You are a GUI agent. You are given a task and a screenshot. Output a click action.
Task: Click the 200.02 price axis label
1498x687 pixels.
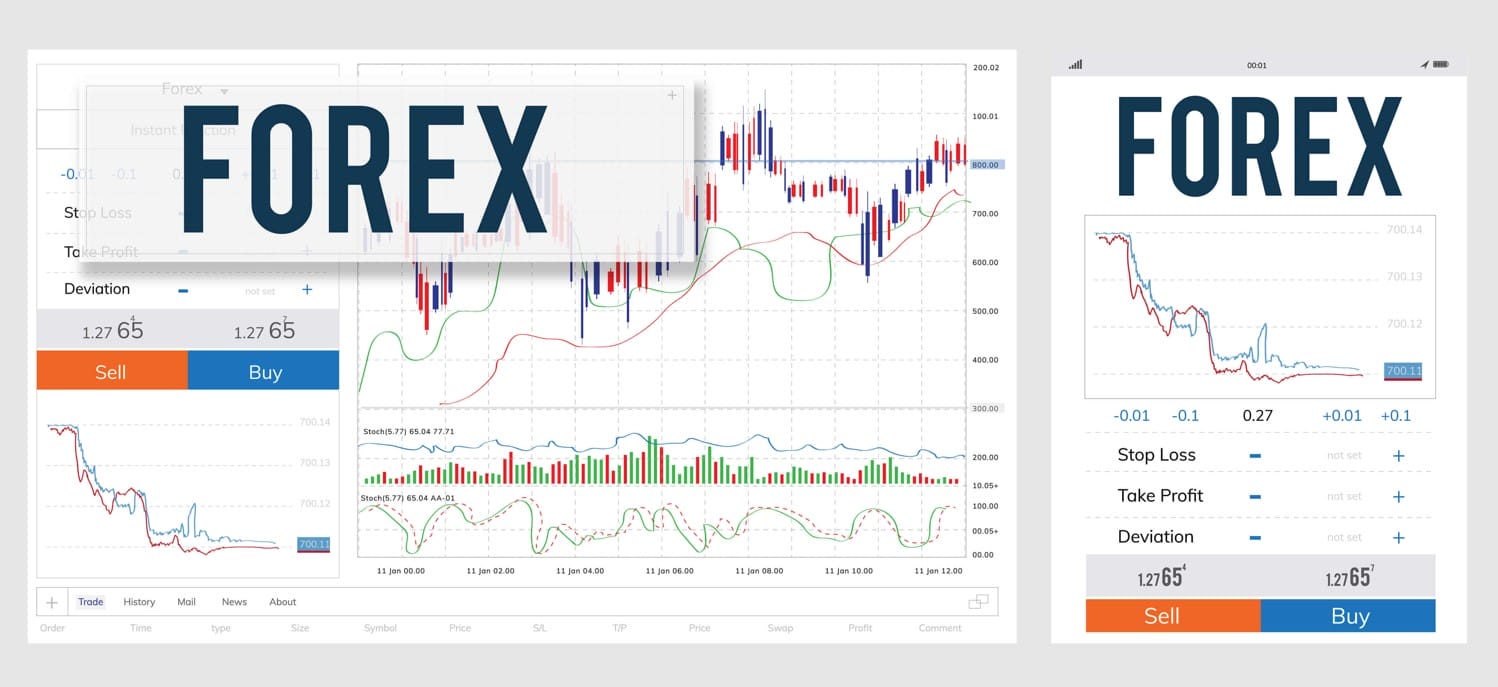coord(986,68)
